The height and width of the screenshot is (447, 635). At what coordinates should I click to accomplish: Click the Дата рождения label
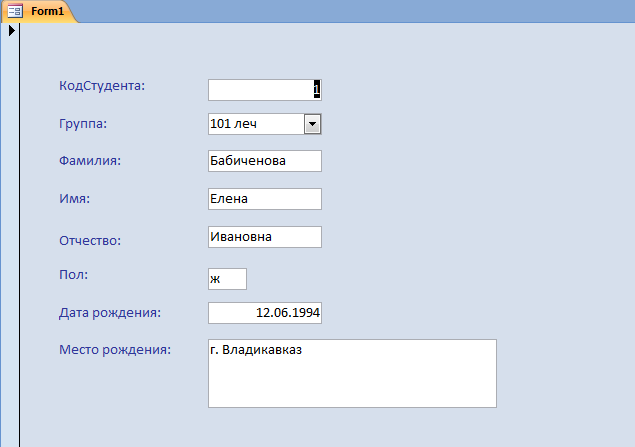click(110, 313)
